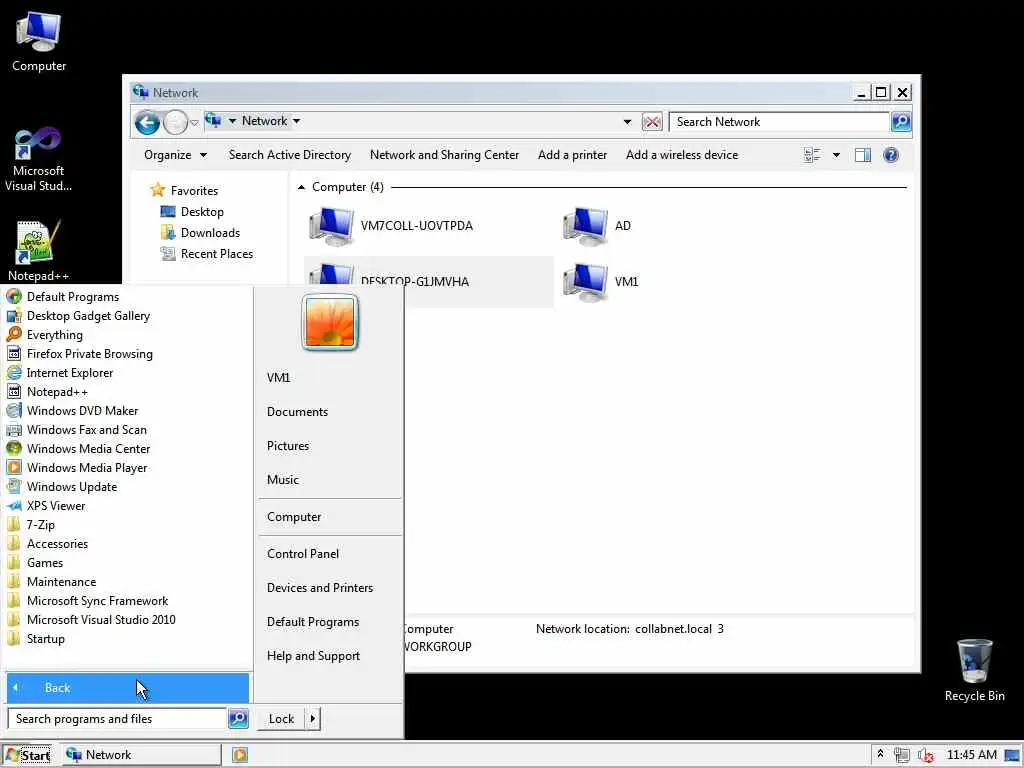Open the Organize menu
The image size is (1024, 768).
pyautogui.click(x=175, y=155)
